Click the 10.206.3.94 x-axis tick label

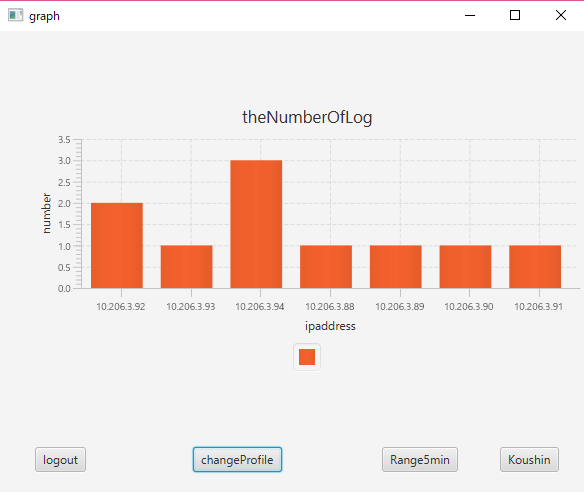[260, 307]
